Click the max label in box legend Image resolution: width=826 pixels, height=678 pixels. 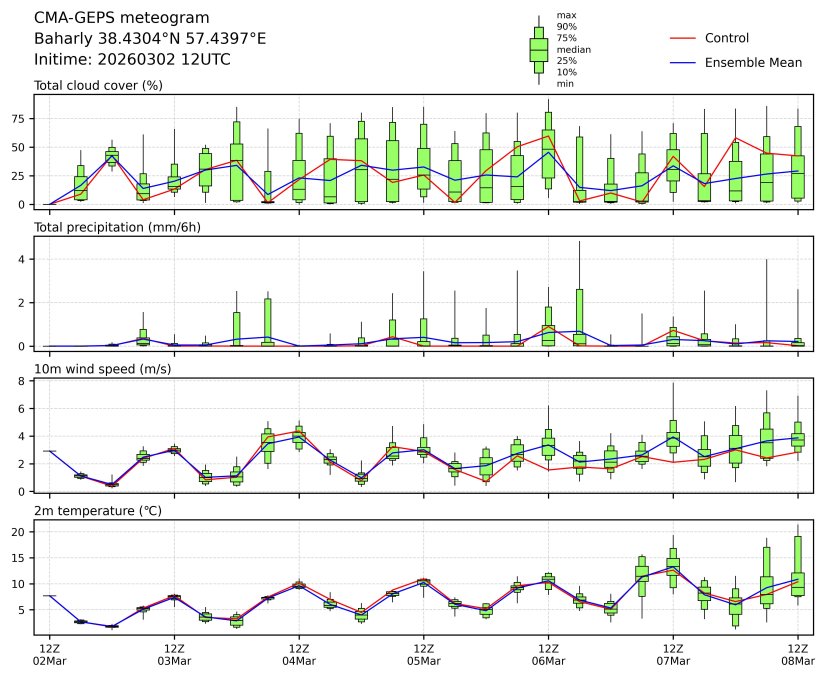click(x=565, y=16)
